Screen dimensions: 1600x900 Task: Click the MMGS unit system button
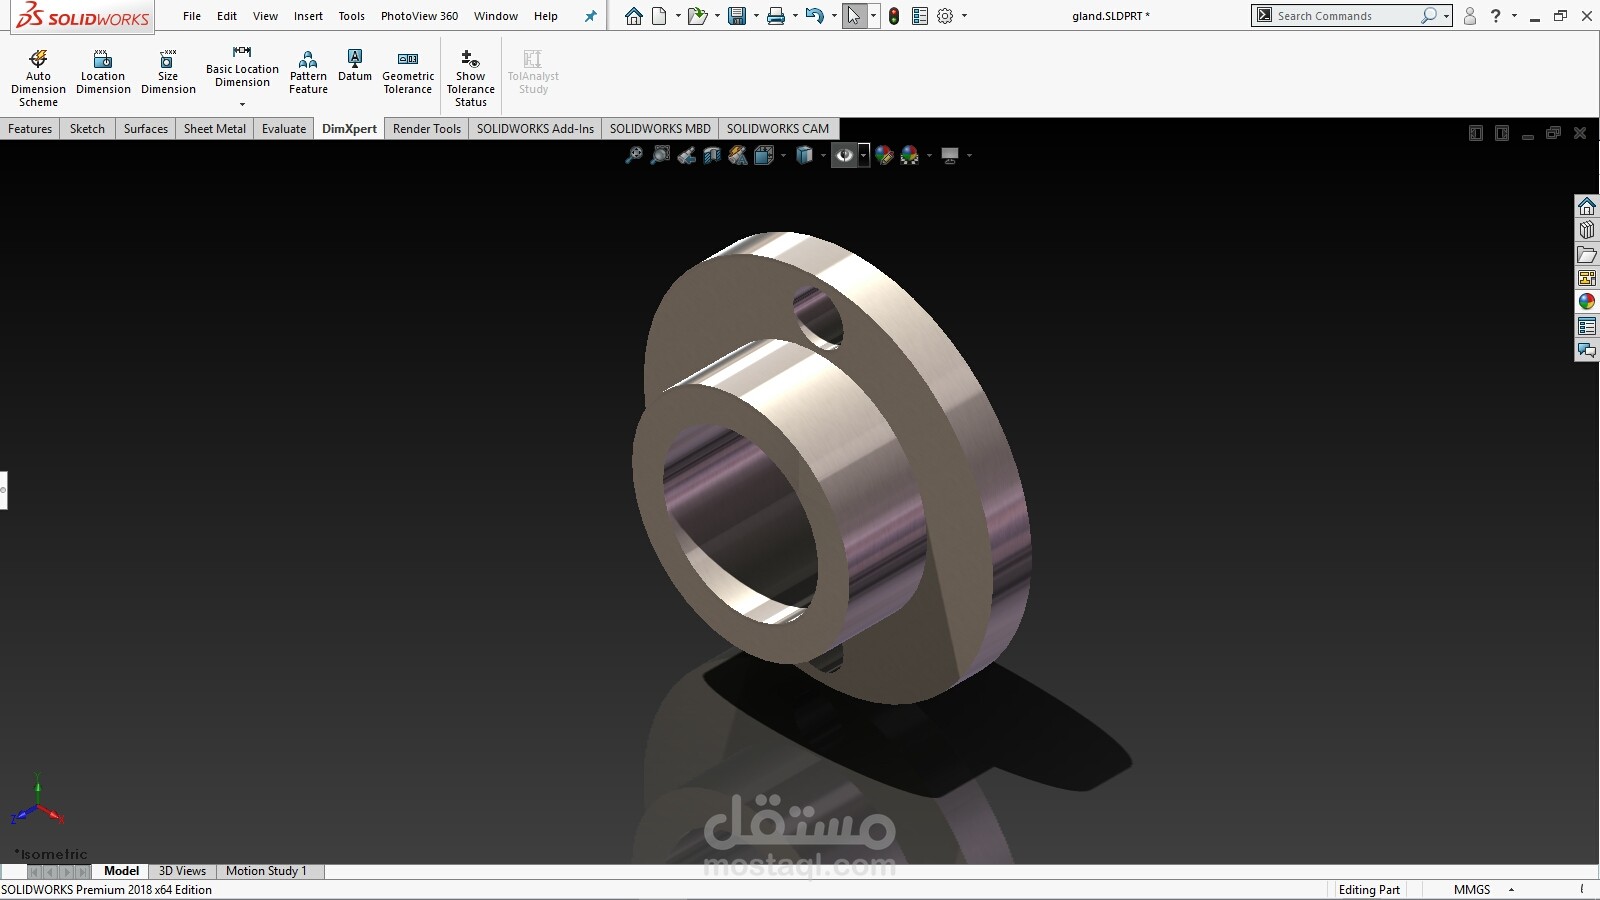[x=1472, y=890]
